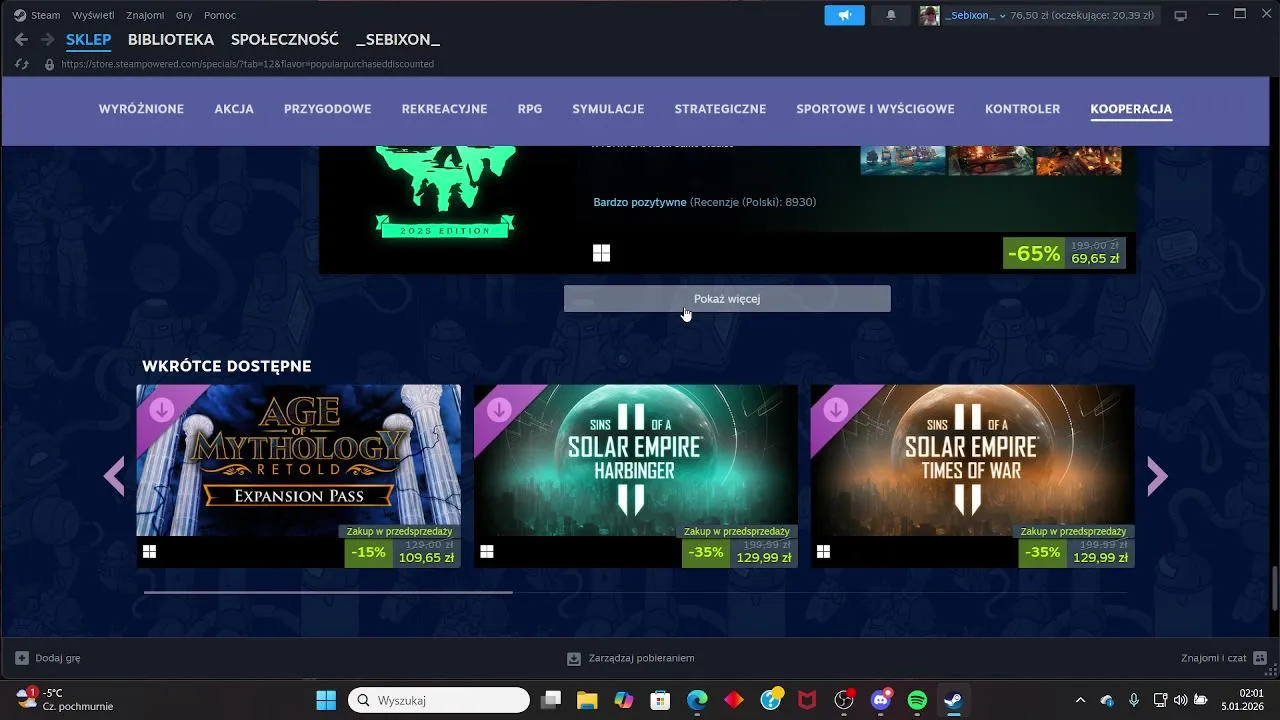Select the RPG category tab
This screenshot has width=1280, height=720.
[530, 109]
